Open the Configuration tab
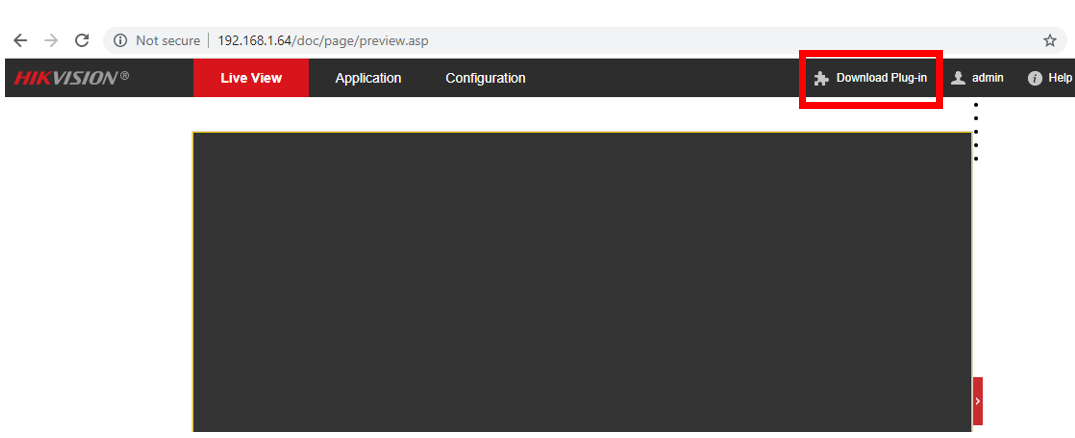 [485, 78]
